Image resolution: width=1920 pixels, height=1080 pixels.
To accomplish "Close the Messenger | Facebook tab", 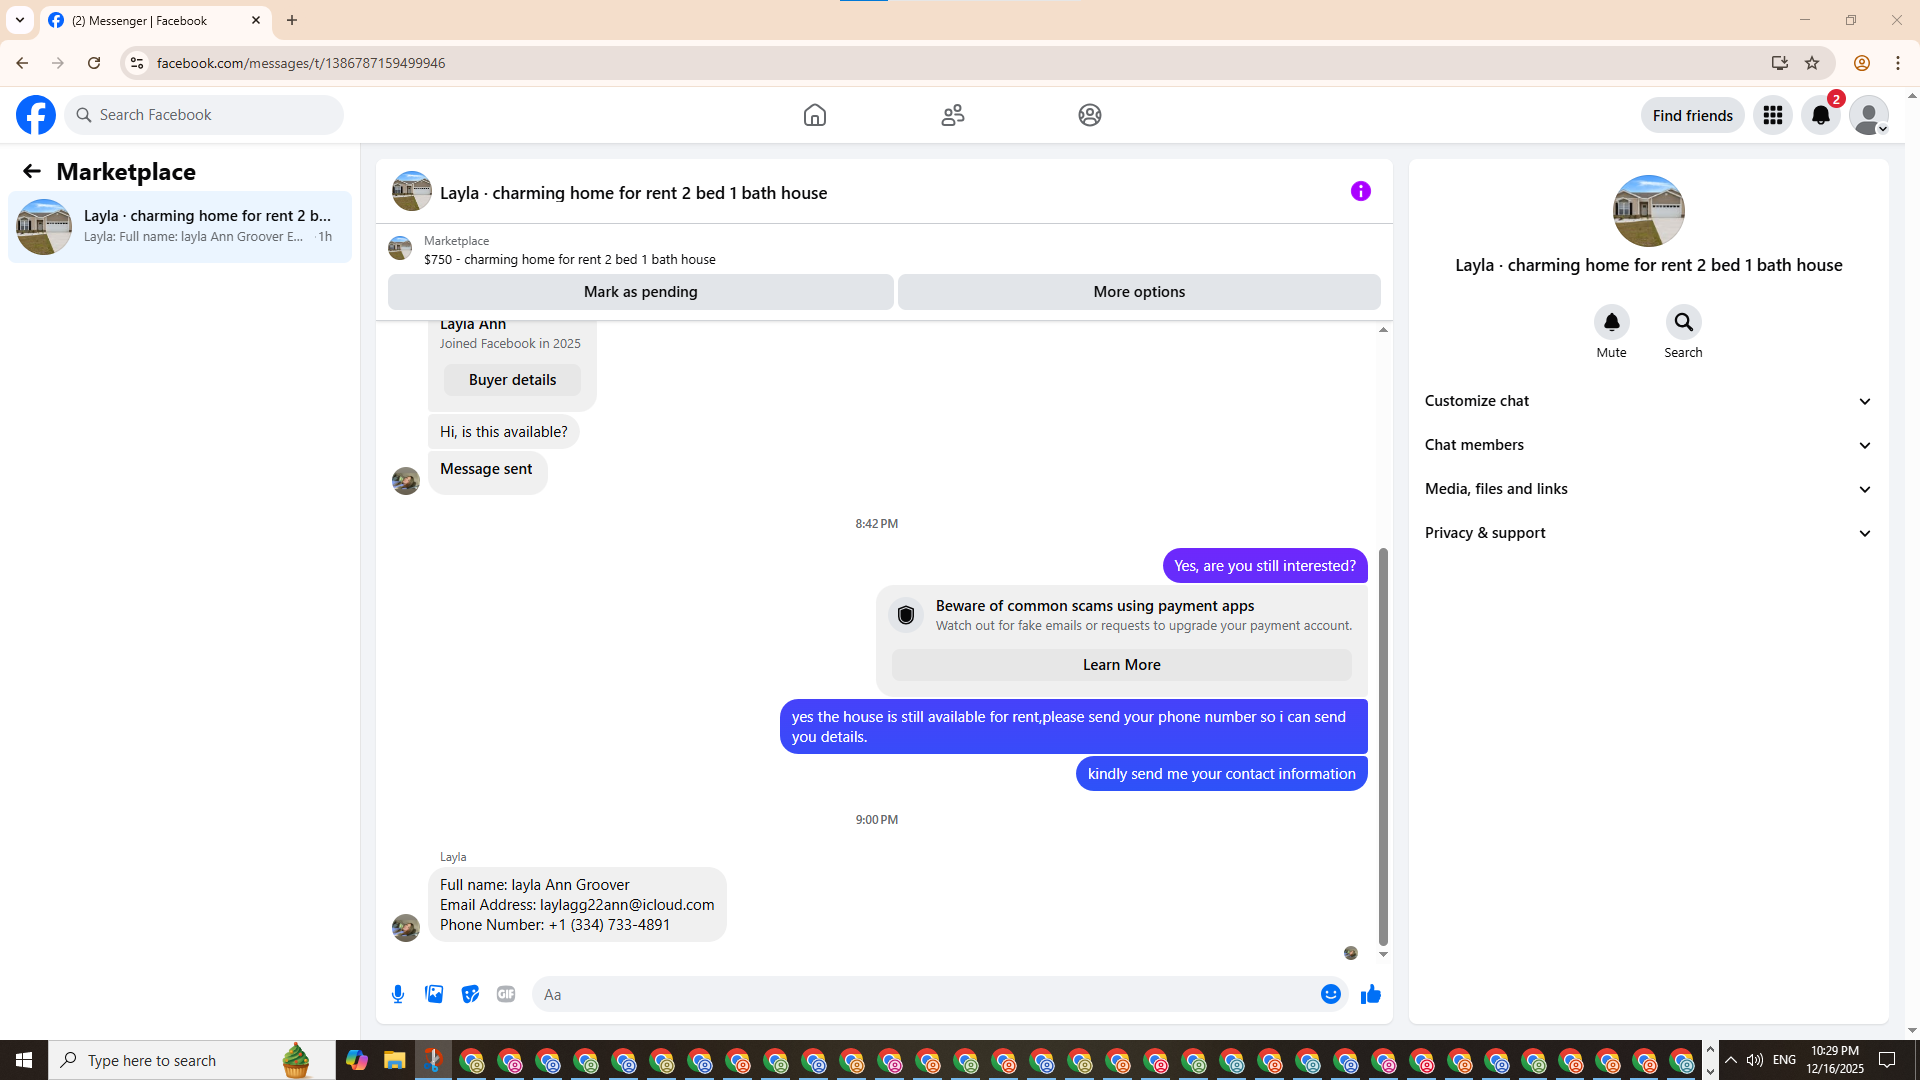I will point(256,20).
